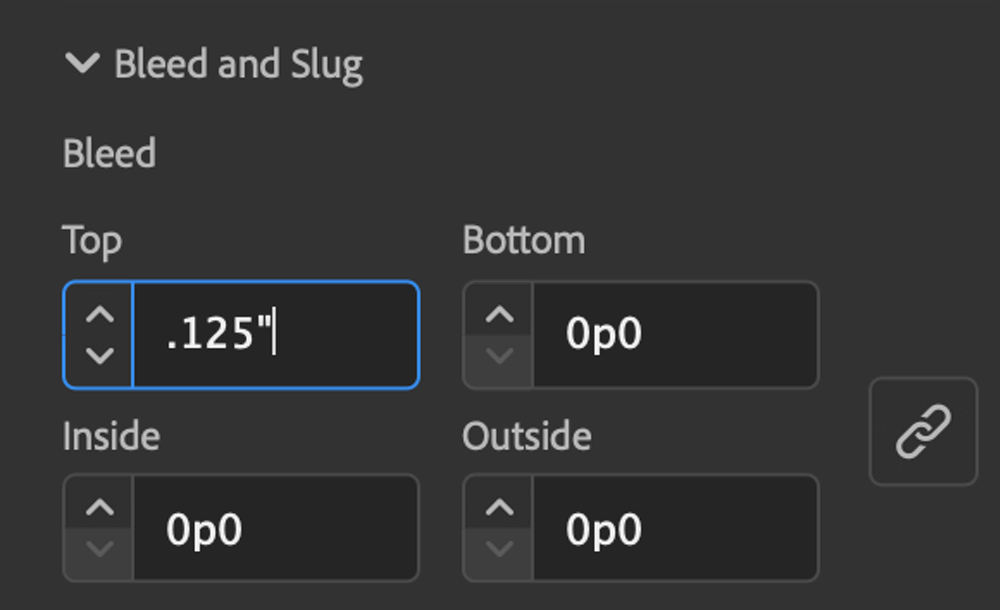Select the Bottom bleed value field
Image resolution: width=1000 pixels, height=610 pixels.
click(x=675, y=334)
